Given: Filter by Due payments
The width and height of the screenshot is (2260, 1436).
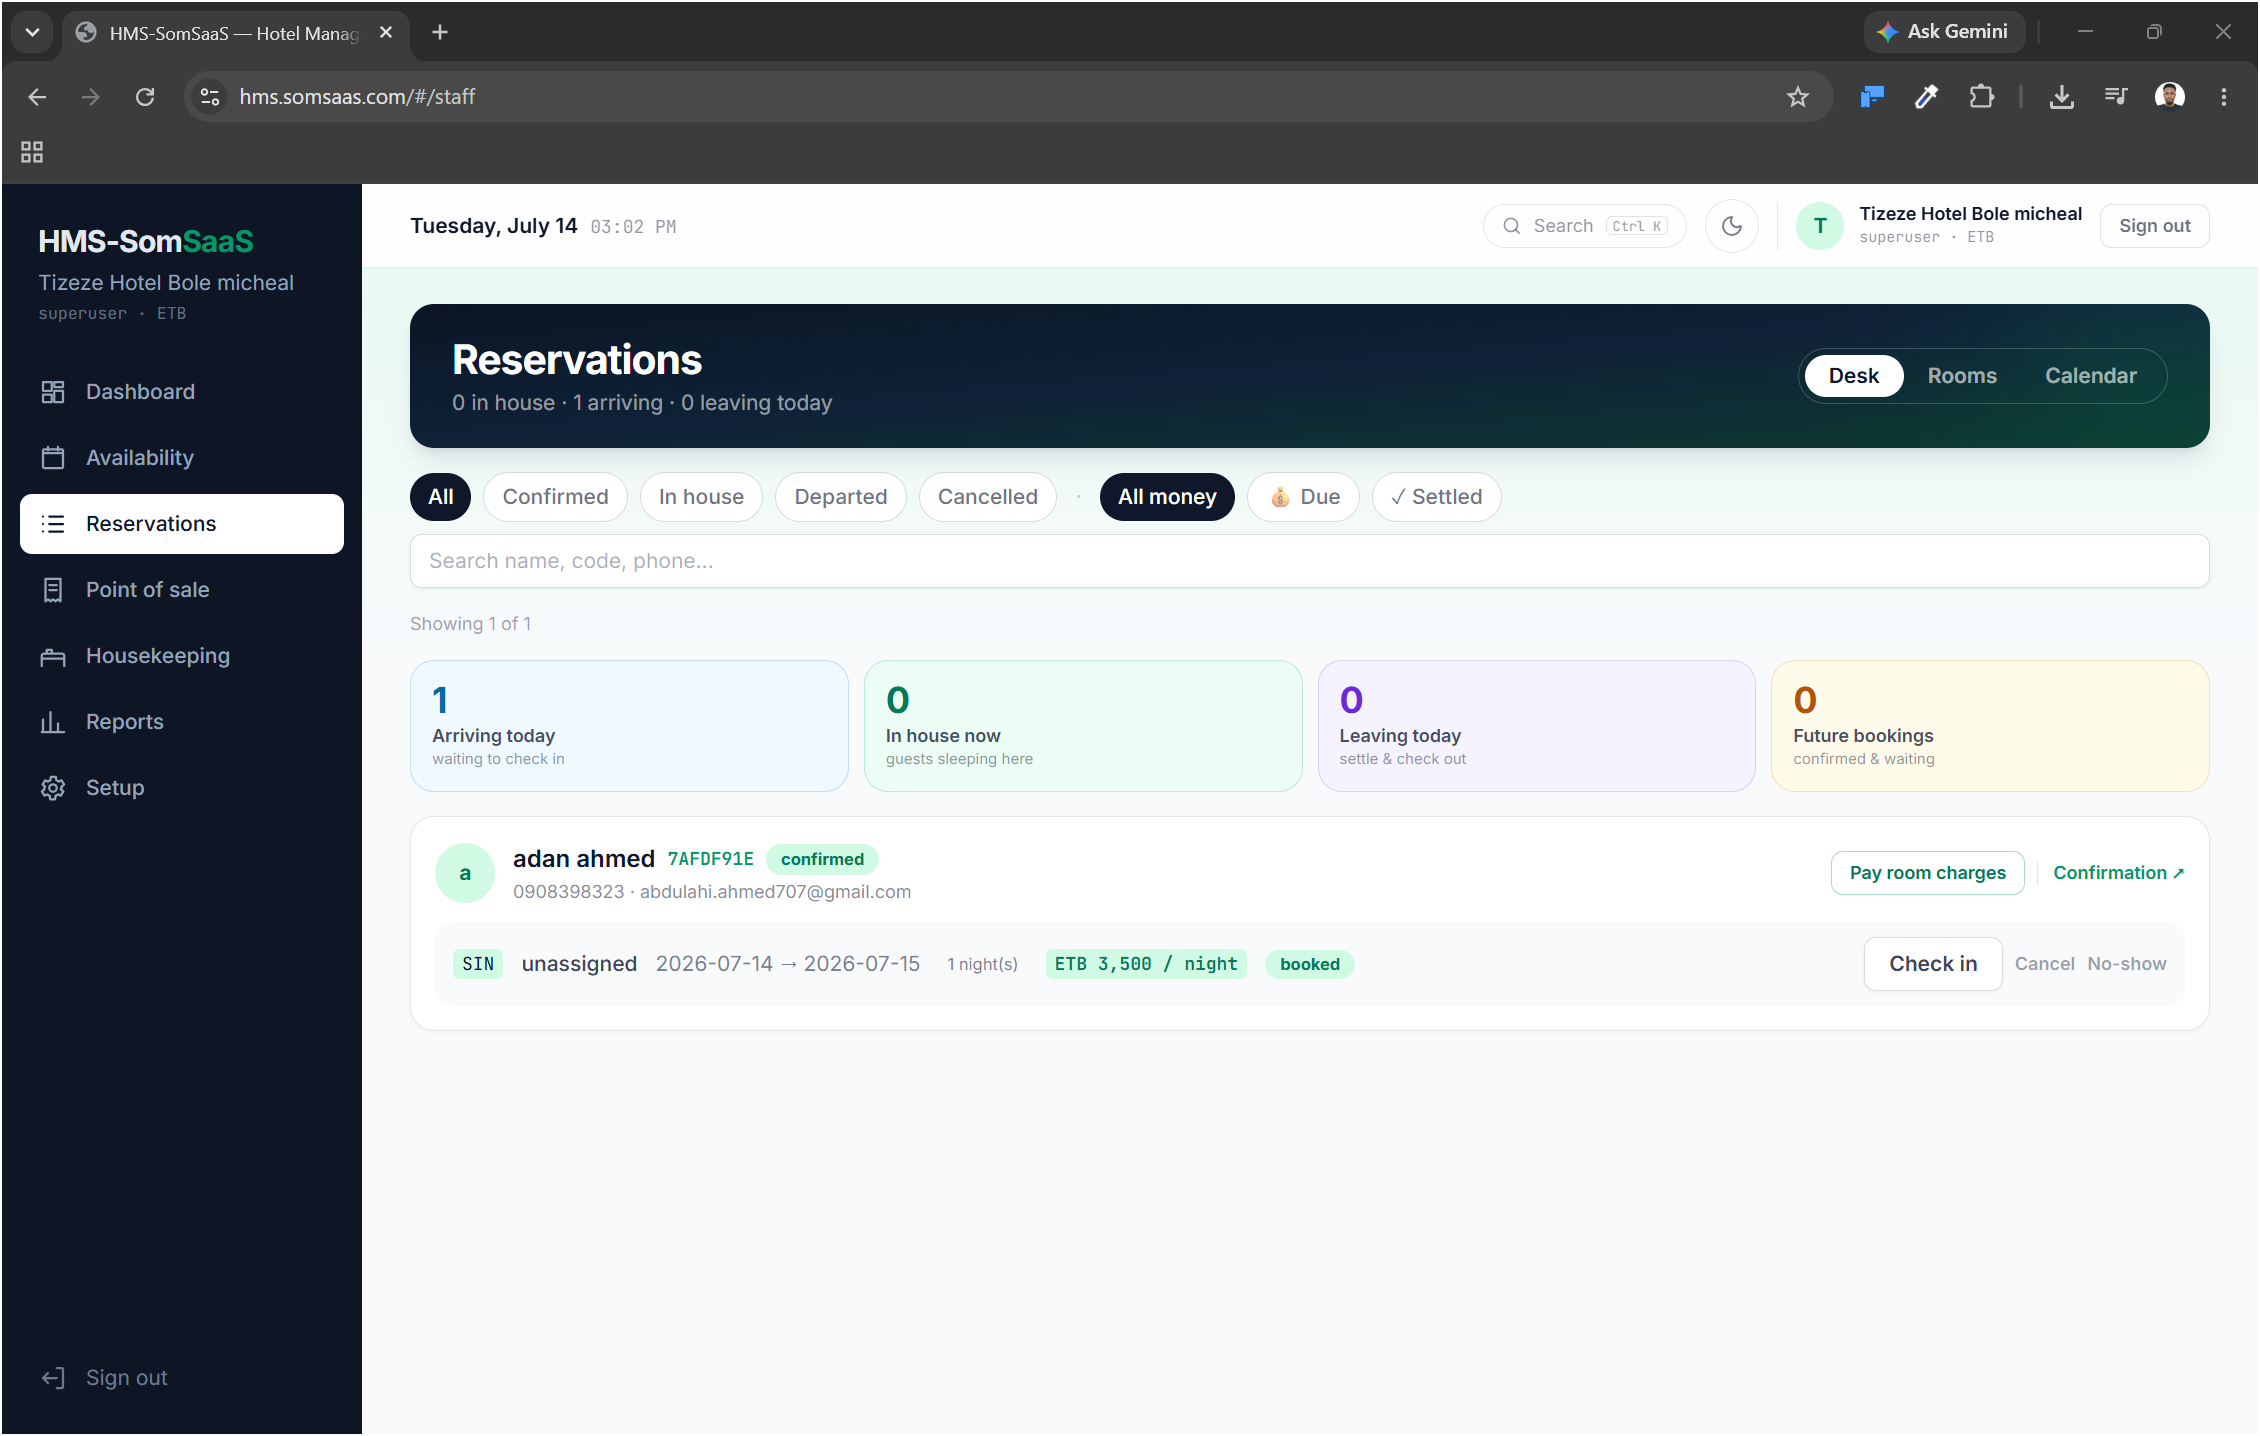Looking at the screenshot, I should click(x=1304, y=497).
